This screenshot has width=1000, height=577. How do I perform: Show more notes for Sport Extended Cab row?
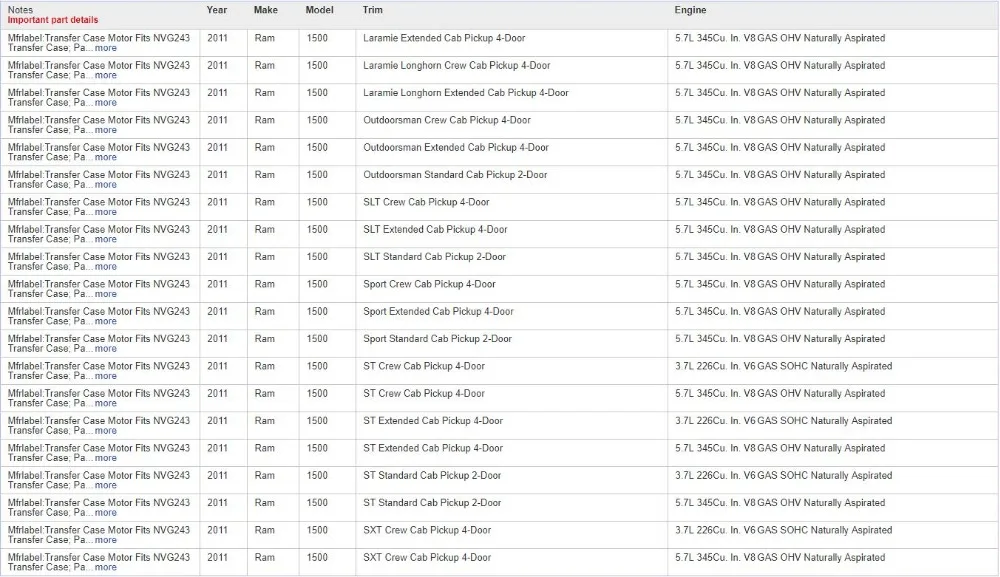tap(106, 321)
